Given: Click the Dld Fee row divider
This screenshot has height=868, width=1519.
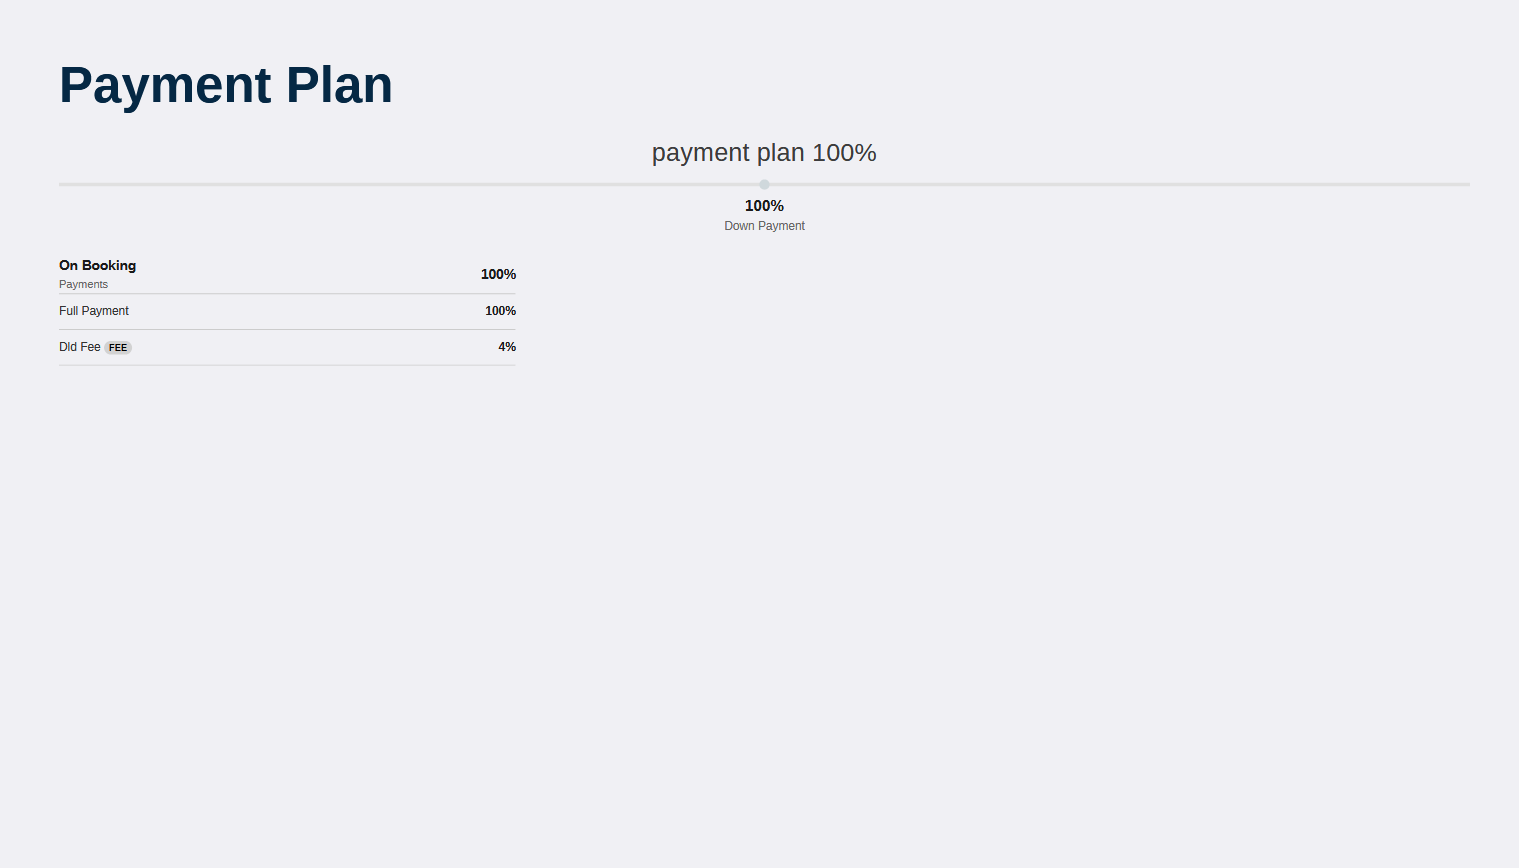Looking at the screenshot, I should tap(287, 365).
